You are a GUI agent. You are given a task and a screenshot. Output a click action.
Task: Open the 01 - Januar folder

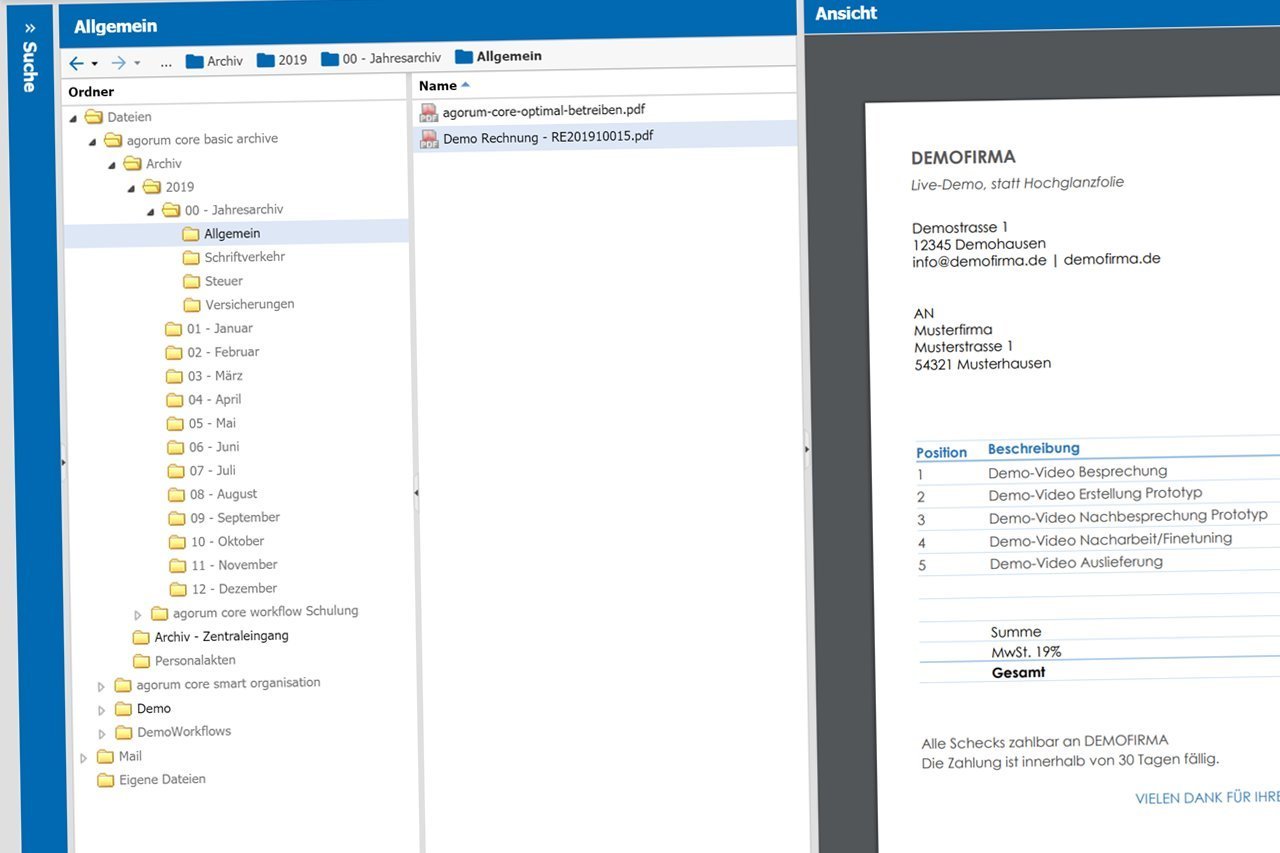click(x=220, y=328)
